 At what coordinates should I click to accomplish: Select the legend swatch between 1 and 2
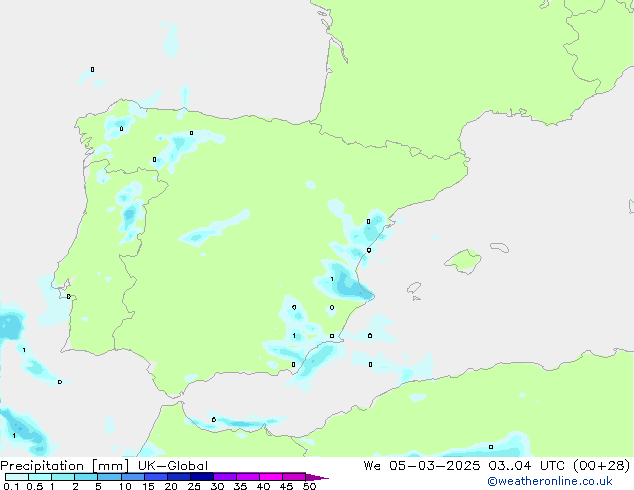(63, 477)
